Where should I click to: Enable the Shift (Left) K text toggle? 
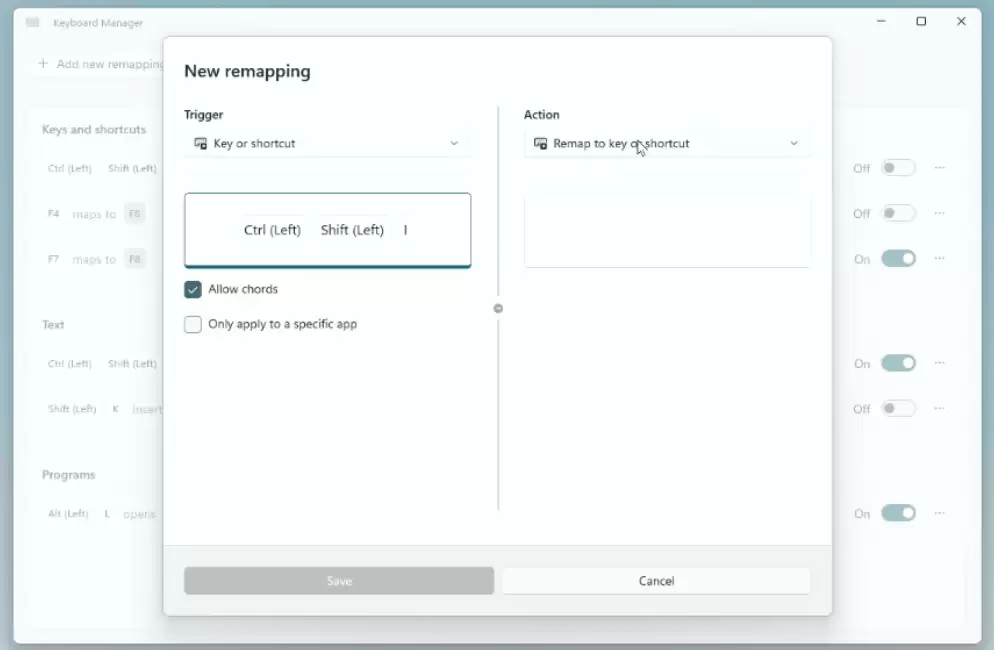click(898, 408)
